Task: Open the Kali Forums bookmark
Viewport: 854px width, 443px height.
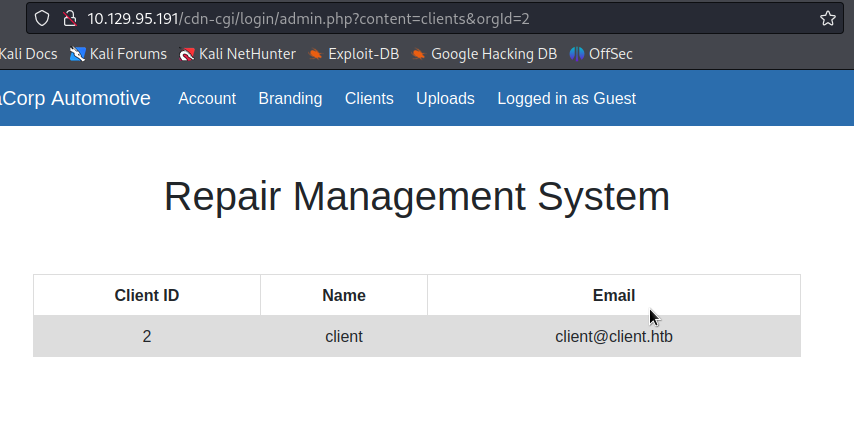Action: (x=118, y=54)
